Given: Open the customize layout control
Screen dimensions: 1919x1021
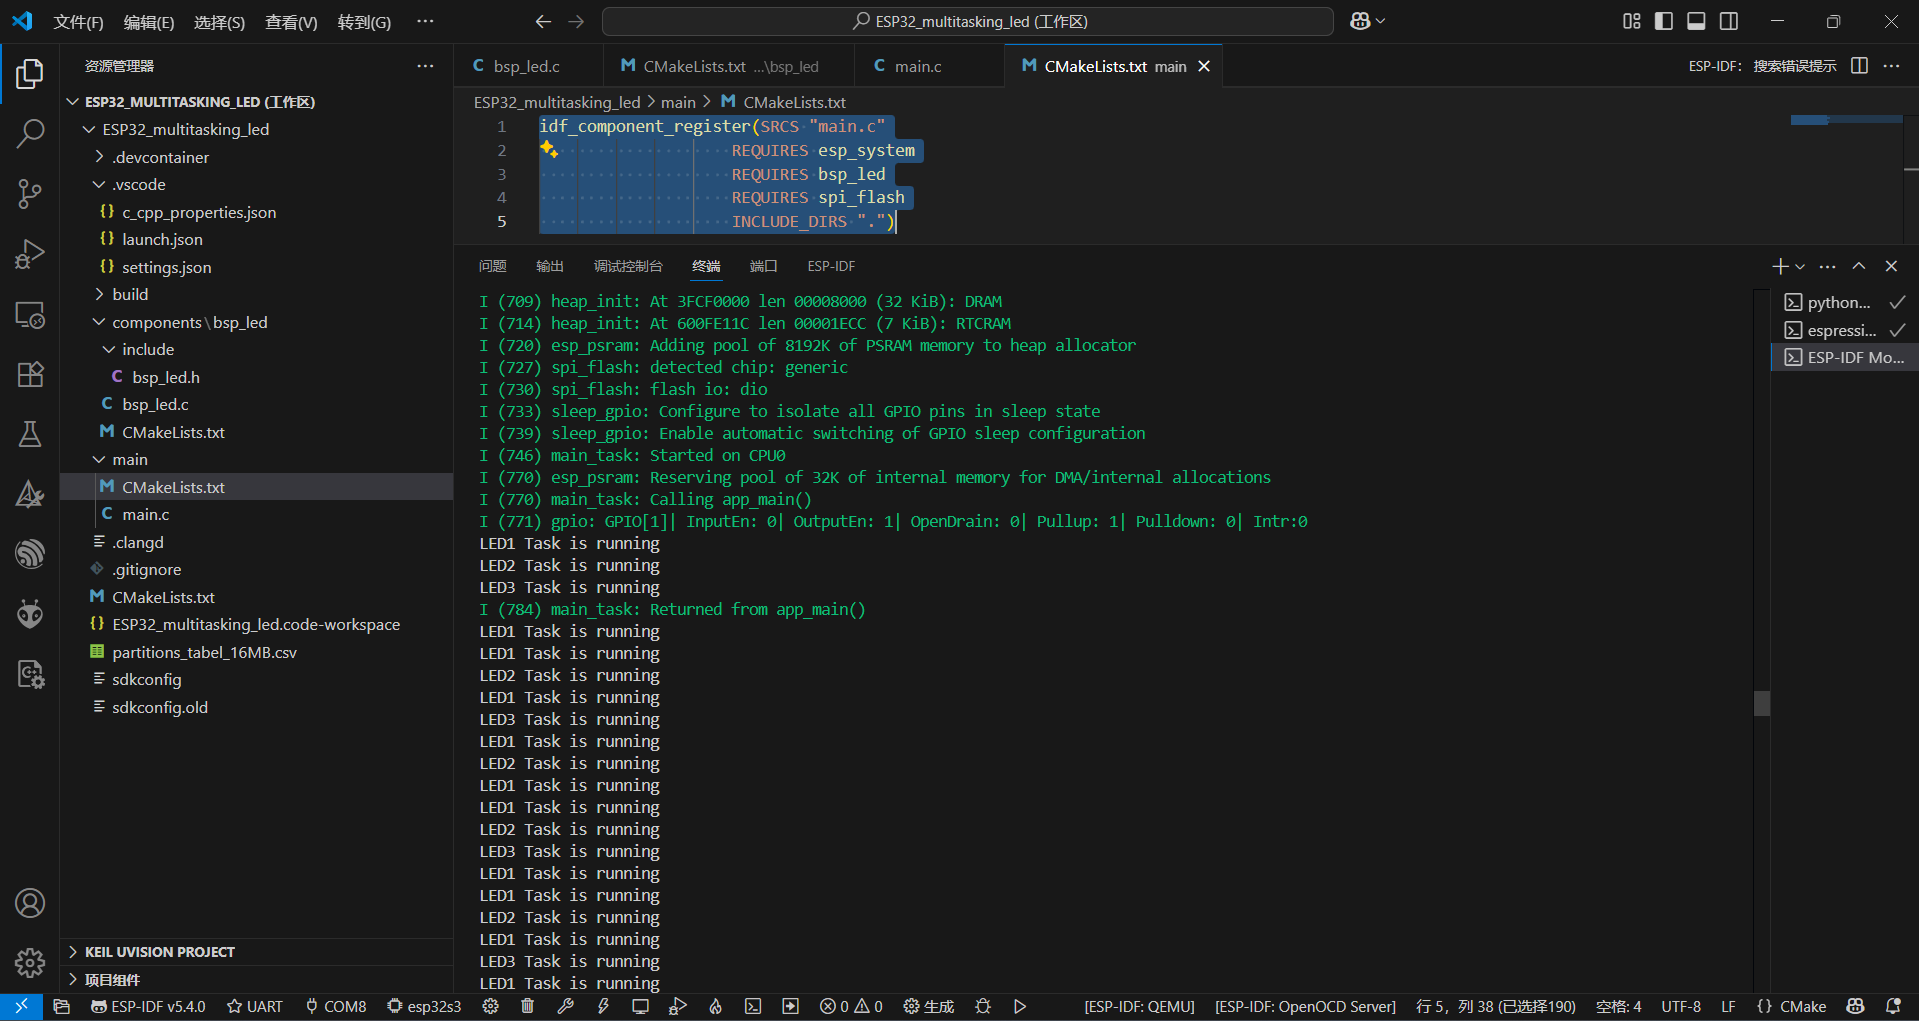Looking at the screenshot, I should (1632, 21).
